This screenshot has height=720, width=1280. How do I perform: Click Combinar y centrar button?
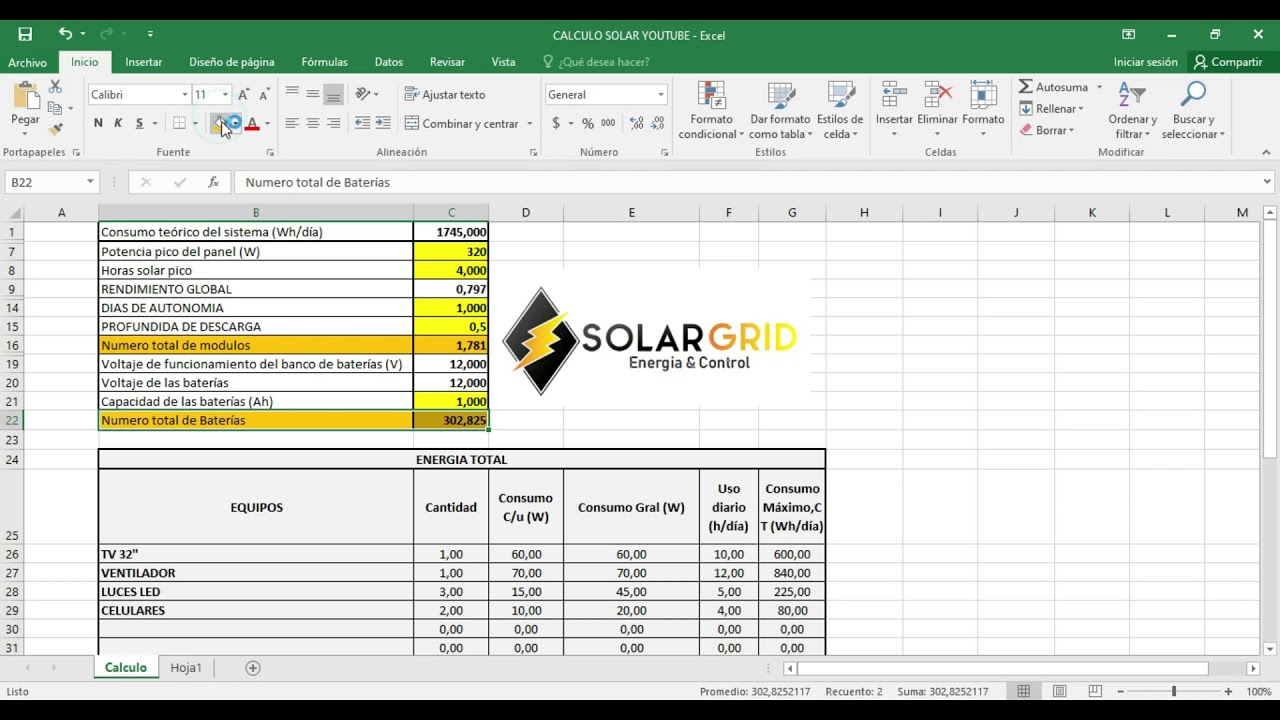(462, 123)
